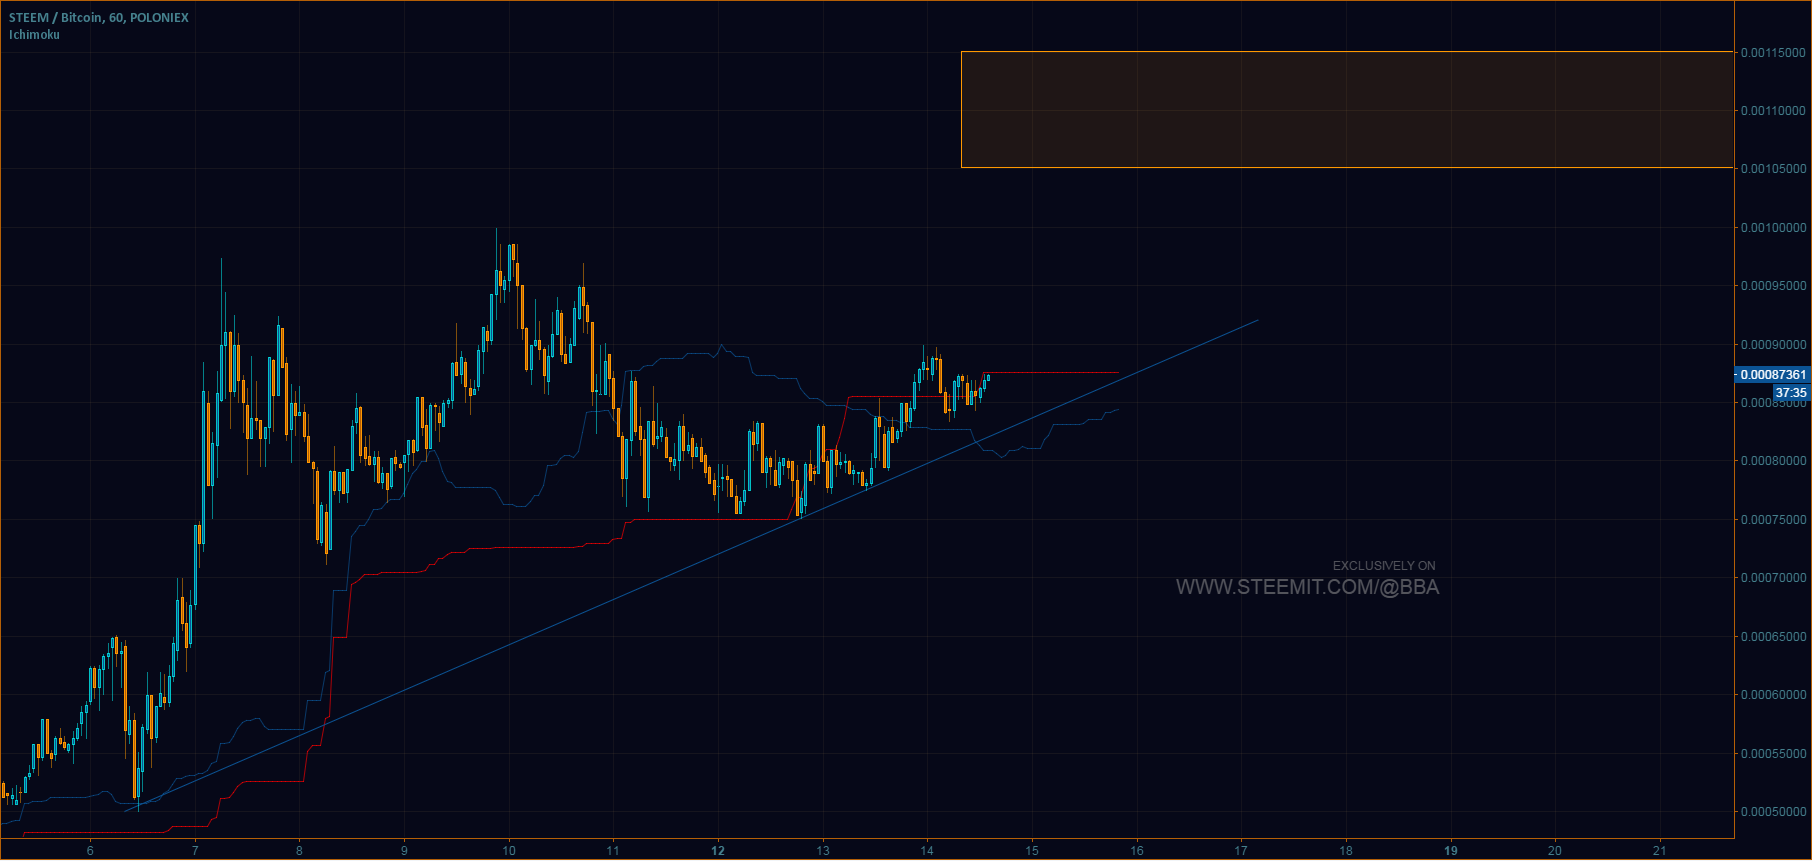
Task: Click the 0.00080000 price axis label
Action: (1773, 461)
